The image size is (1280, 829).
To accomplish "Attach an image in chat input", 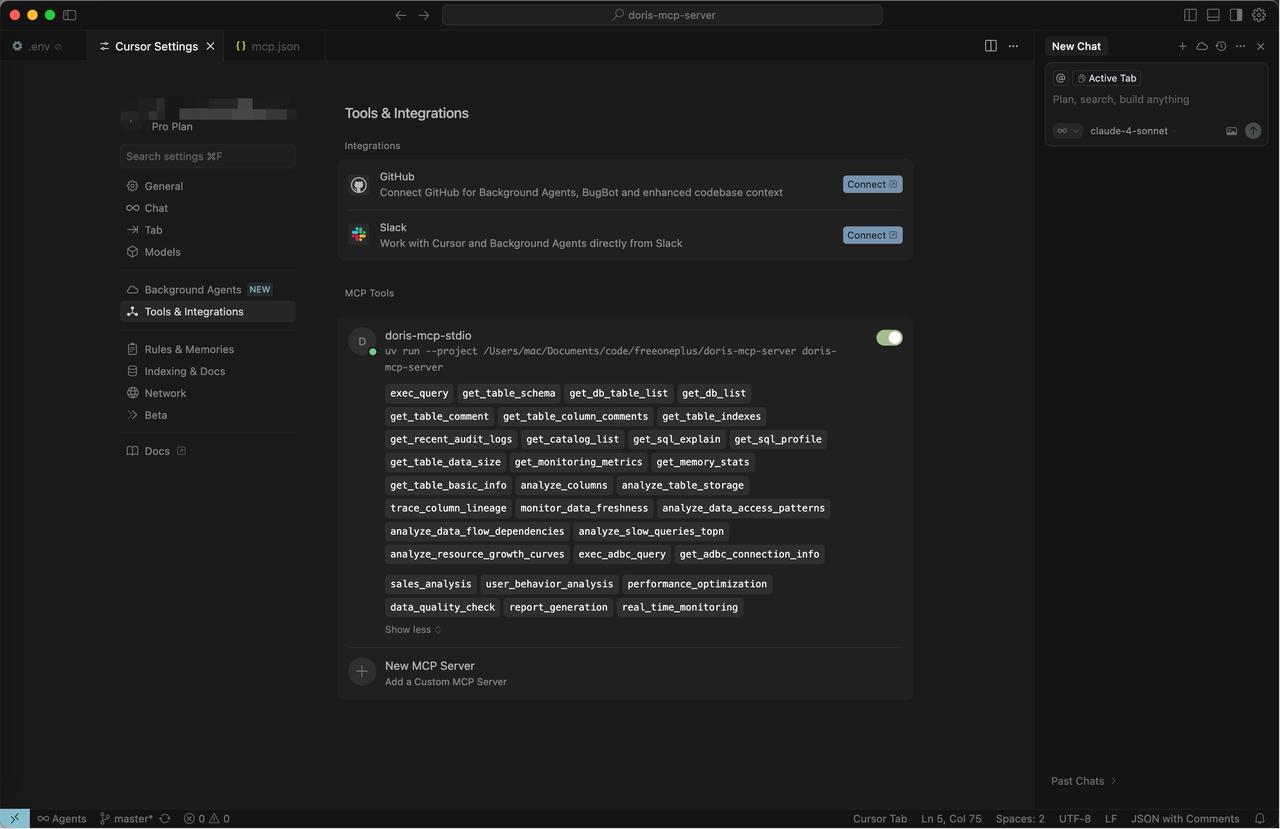I will (x=1232, y=131).
